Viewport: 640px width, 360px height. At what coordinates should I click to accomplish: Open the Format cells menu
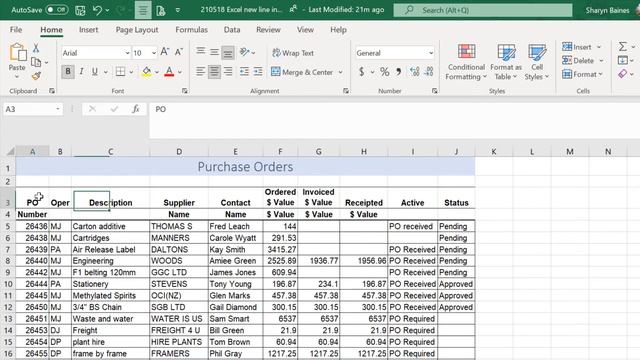point(582,74)
